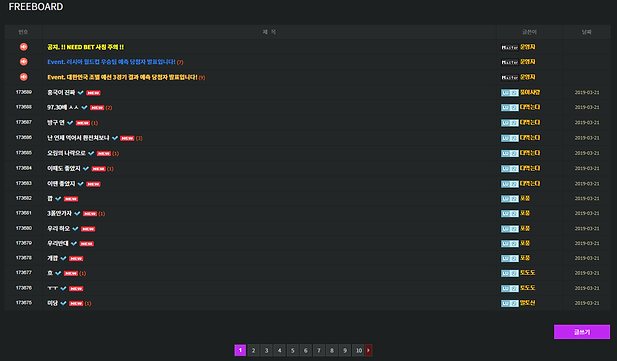
Task: Click the author name in row 173689
Action: [x=530, y=92]
